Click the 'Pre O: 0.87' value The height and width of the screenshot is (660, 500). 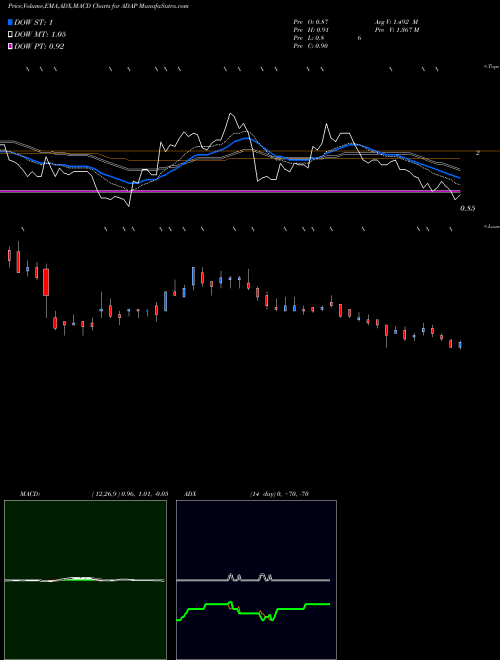click(x=311, y=22)
